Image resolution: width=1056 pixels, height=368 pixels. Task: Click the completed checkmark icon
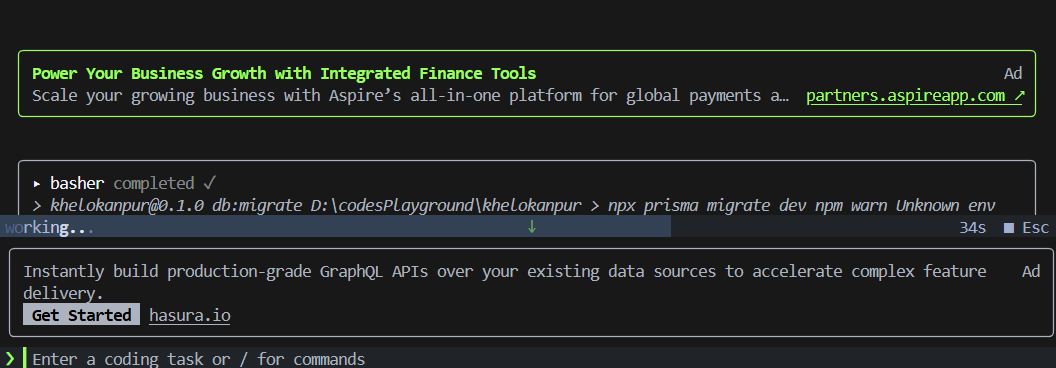(209, 183)
